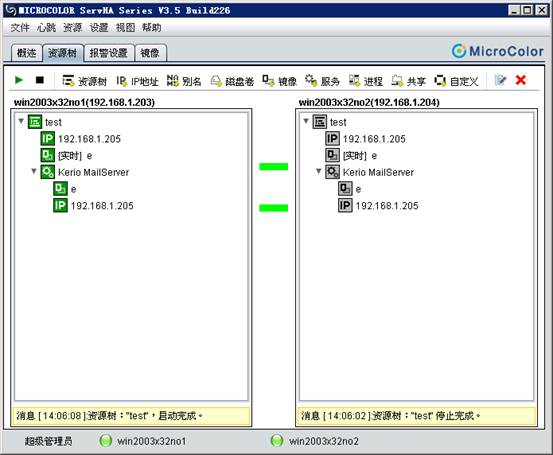Choose the 服务 service toolbar icon
The height and width of the screenshot is (455, 553).
pos(322,81)
